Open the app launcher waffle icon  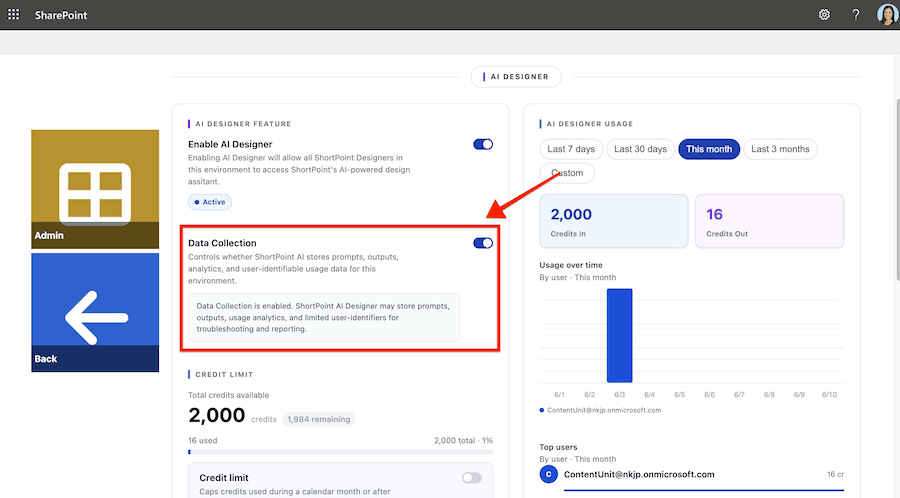pos(13,14)
